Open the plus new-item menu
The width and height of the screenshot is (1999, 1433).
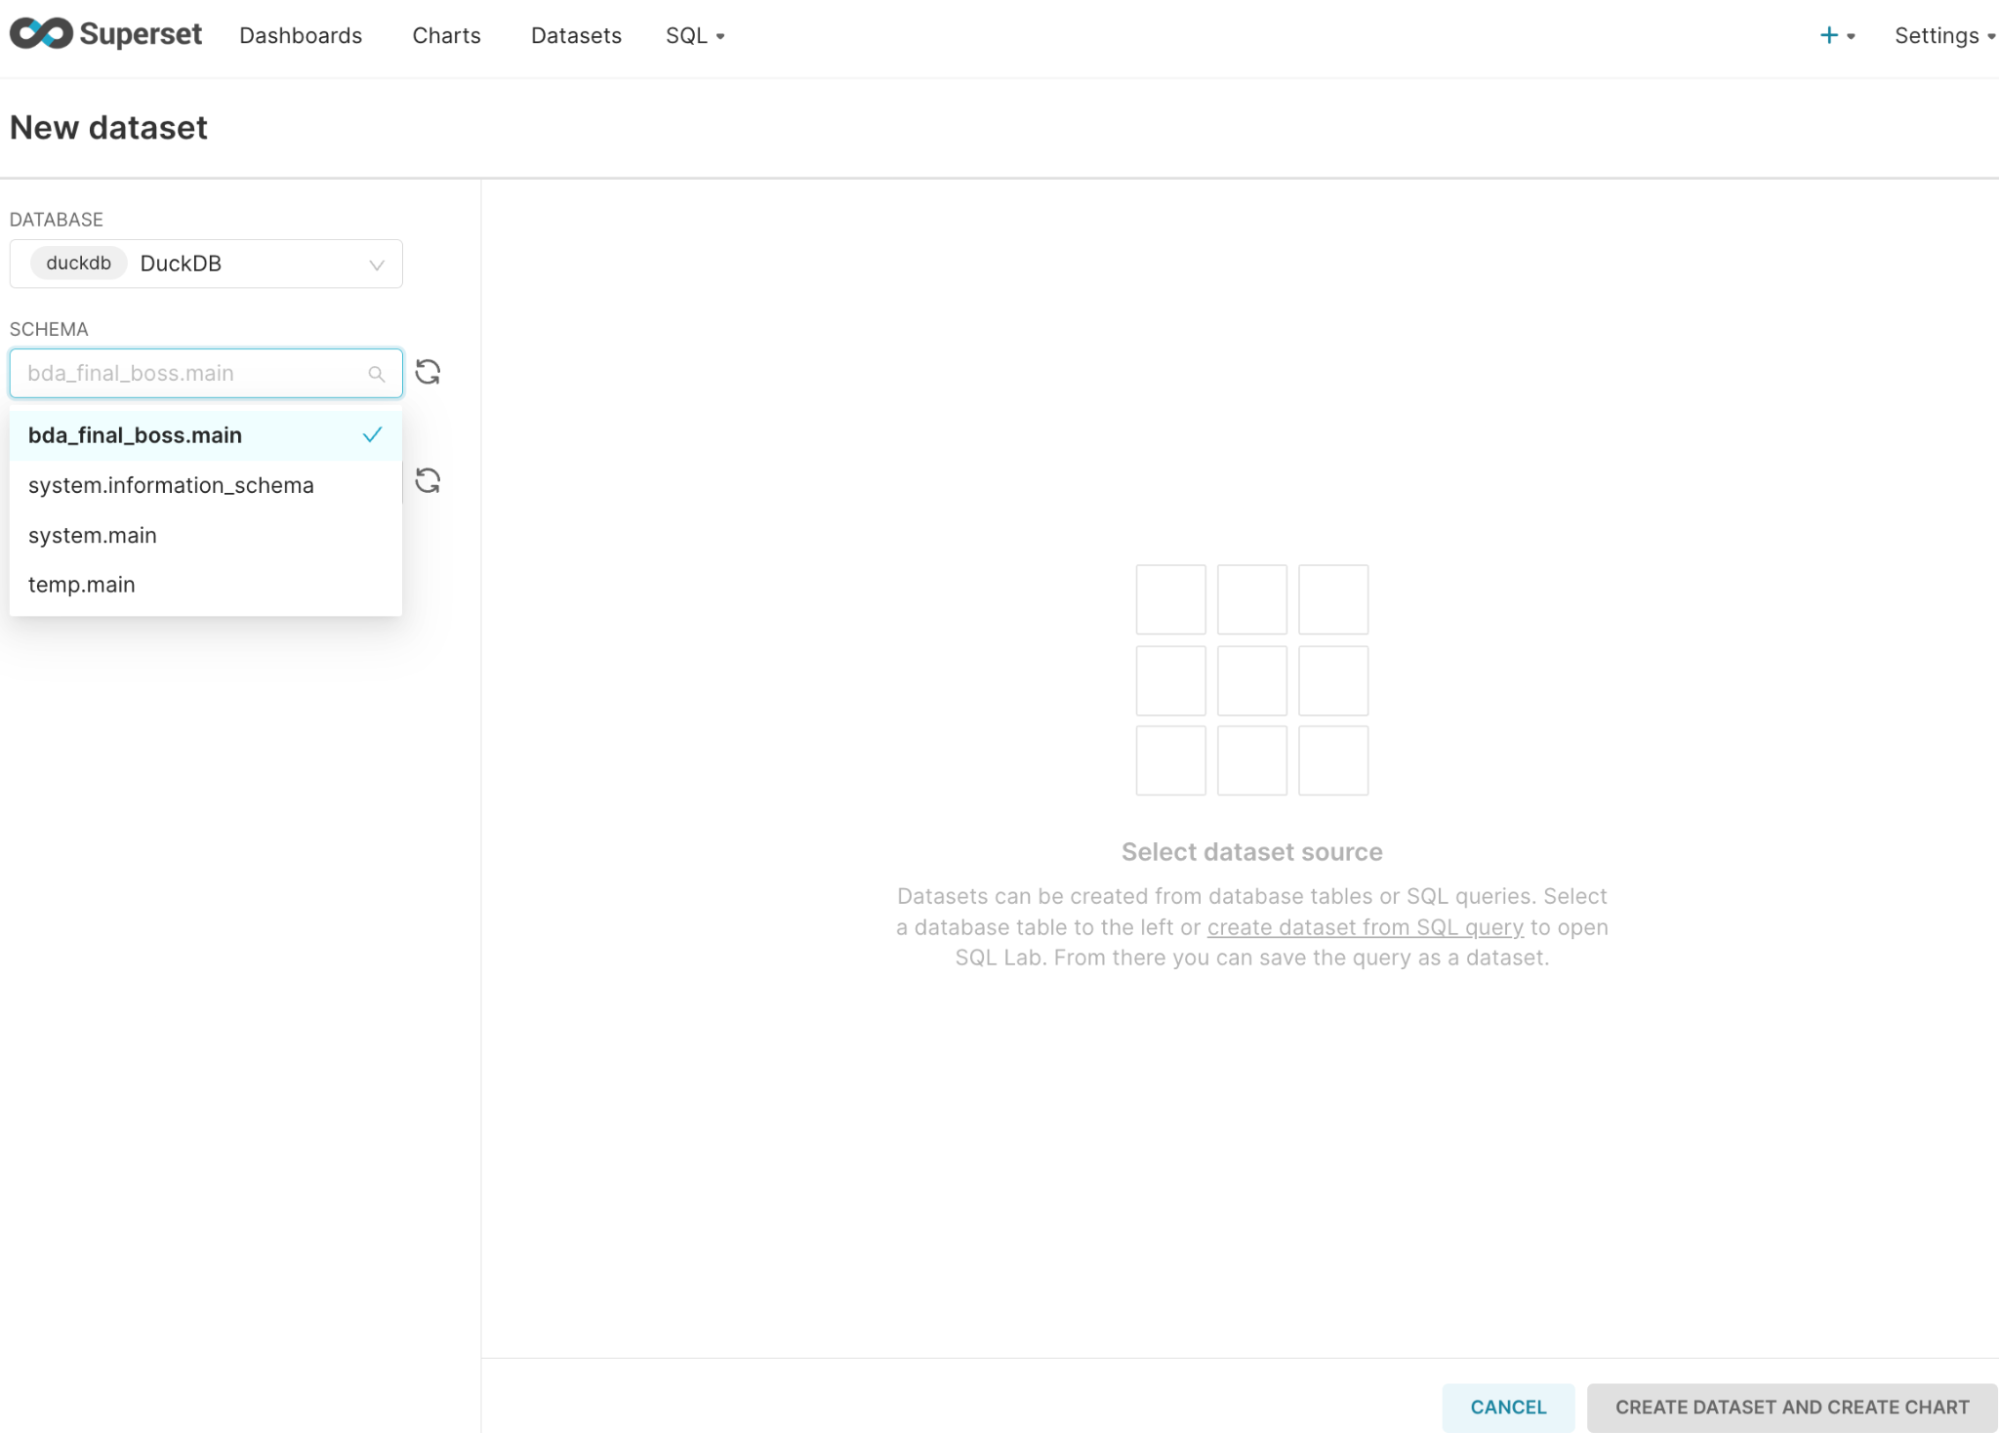coord(1837,35)
